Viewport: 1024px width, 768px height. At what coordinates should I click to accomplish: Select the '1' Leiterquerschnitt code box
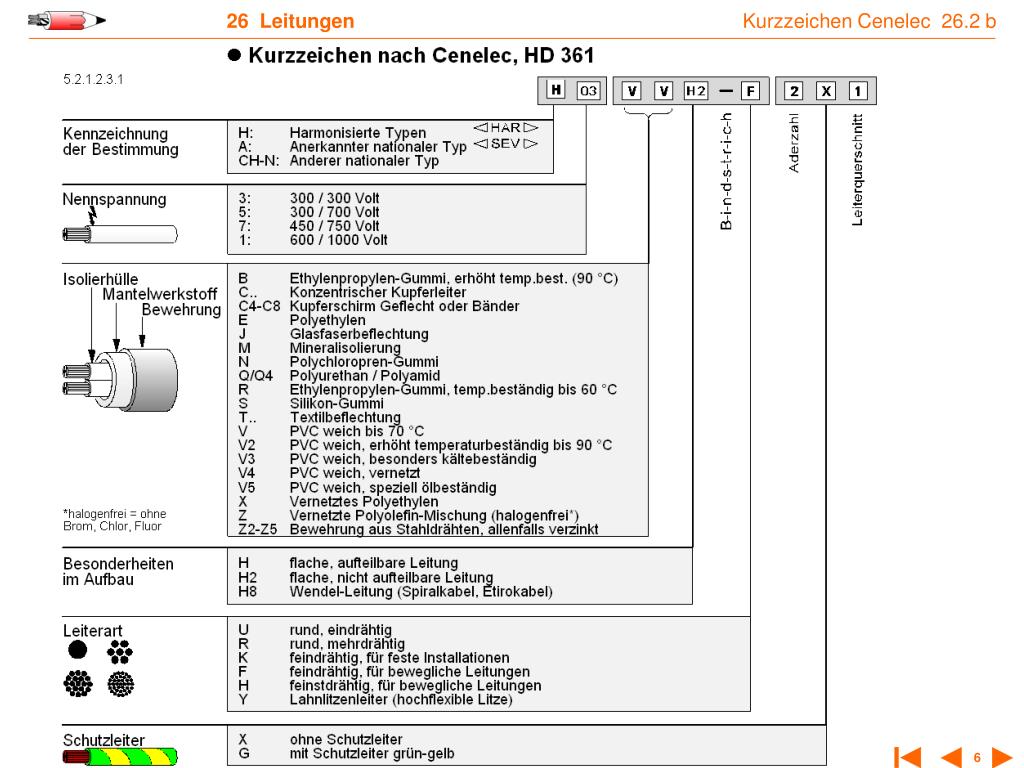pos(857,91)
